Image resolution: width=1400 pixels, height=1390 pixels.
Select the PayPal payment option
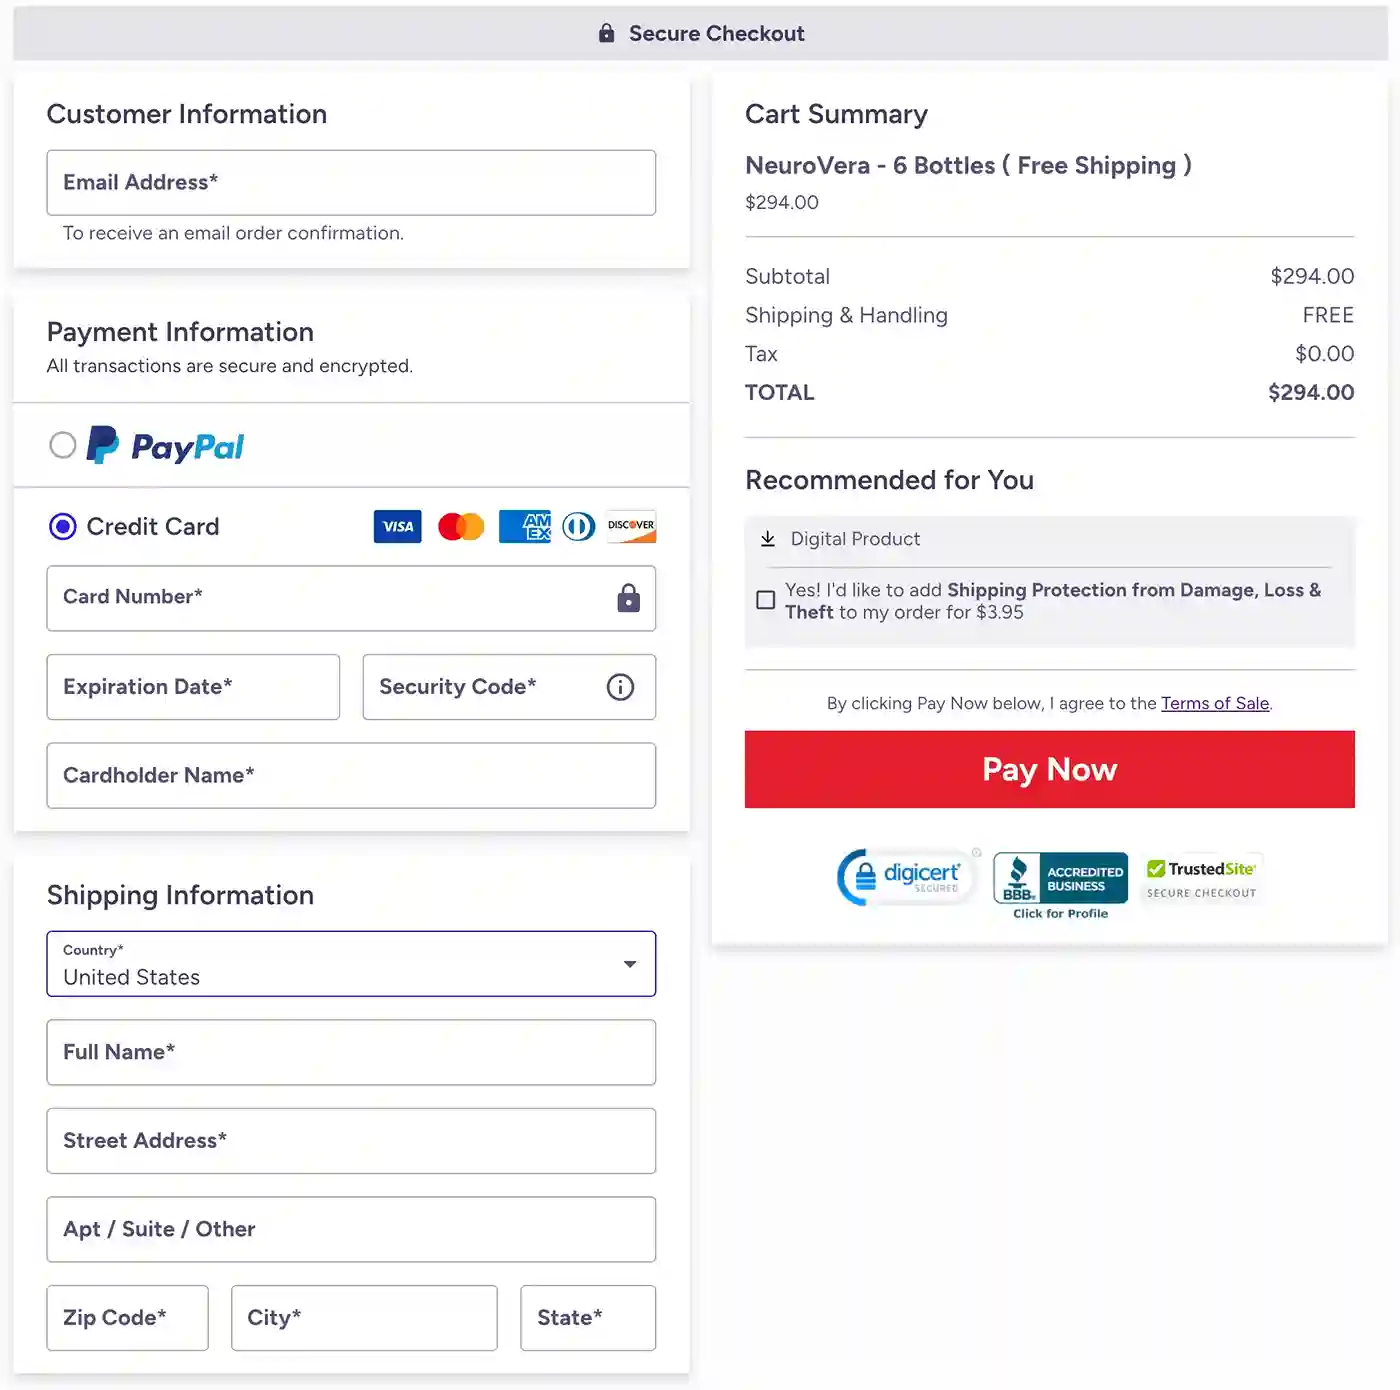coord(63,445)
